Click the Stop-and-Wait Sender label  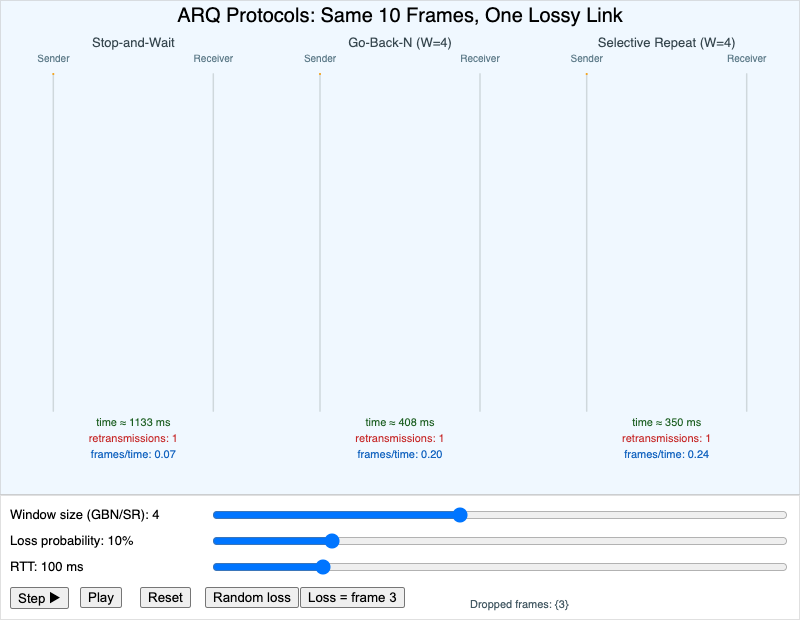[53, 59]
